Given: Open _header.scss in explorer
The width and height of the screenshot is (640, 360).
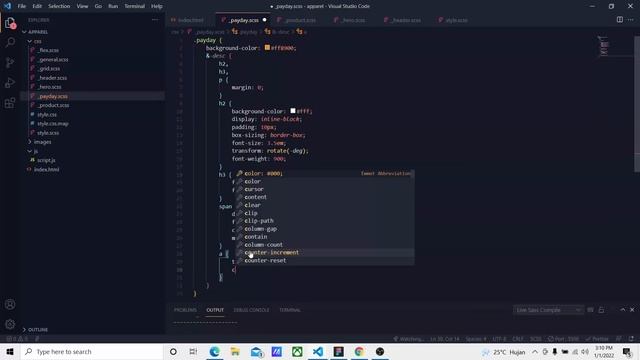Looking at the screenshot, I should (52, 78).
